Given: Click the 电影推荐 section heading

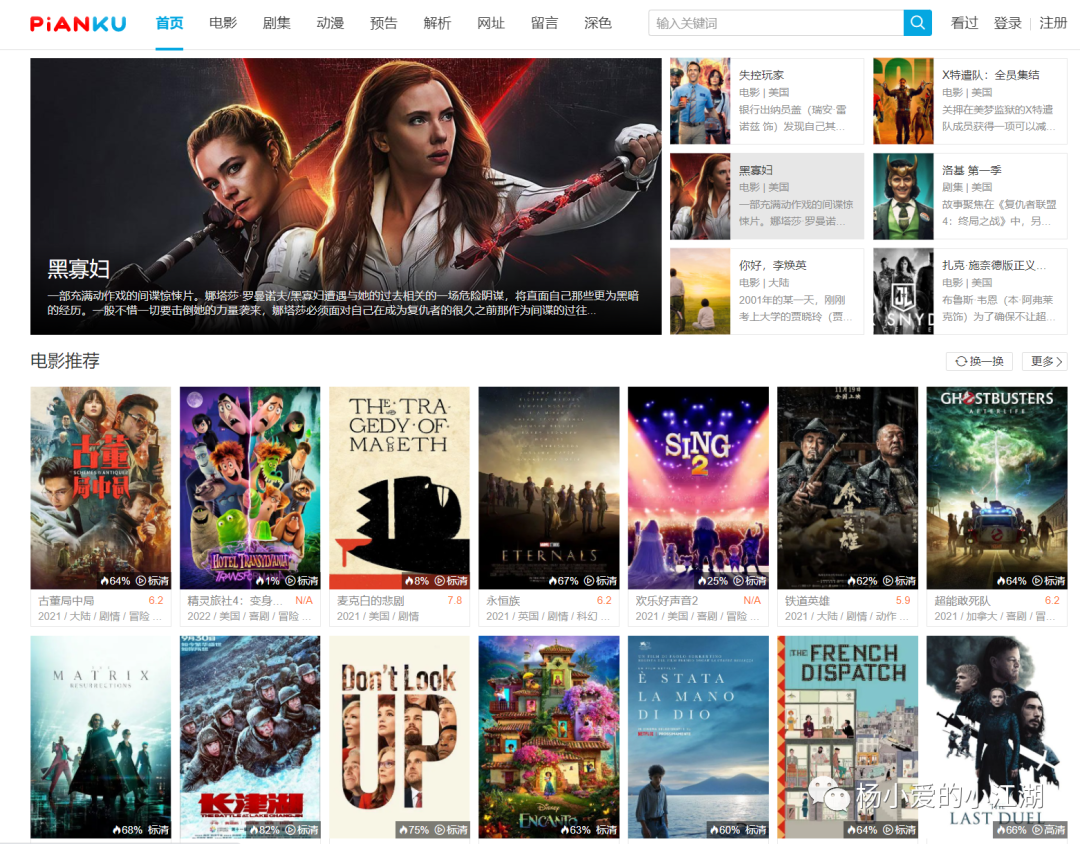Looking at the screenshot, I should click(x=65, y=361).
